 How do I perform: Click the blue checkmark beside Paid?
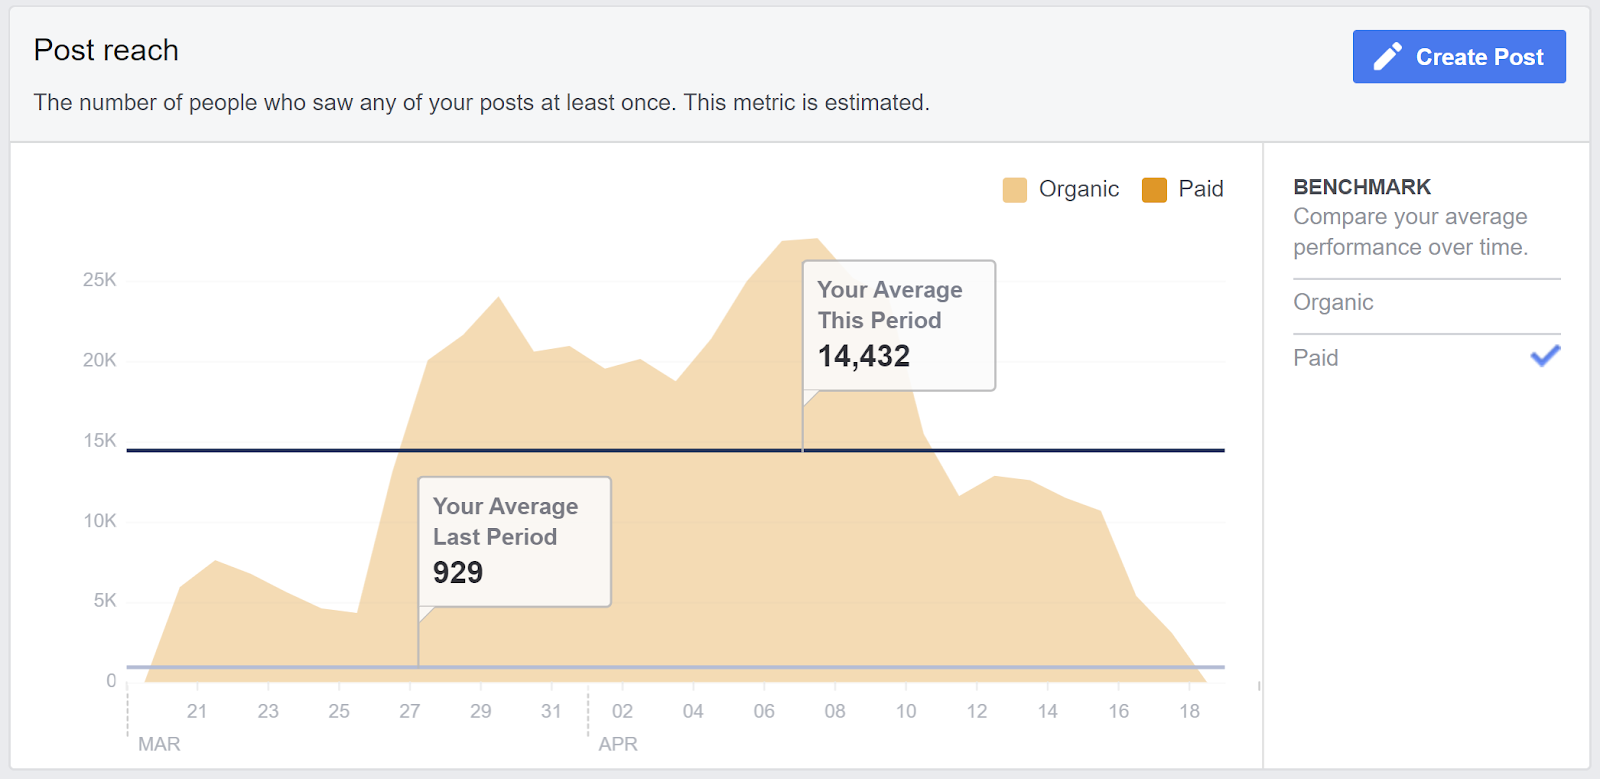[x=1545, y=356]
